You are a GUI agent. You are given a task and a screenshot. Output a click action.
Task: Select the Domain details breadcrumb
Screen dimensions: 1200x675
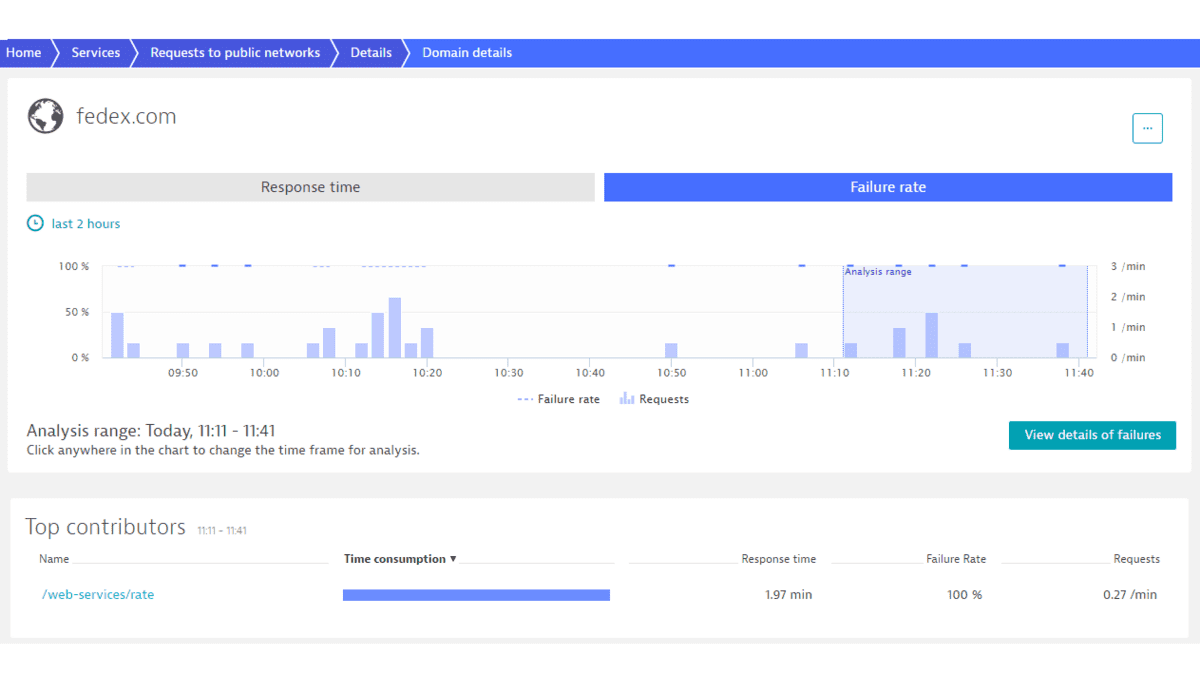[x=466, y=52]
